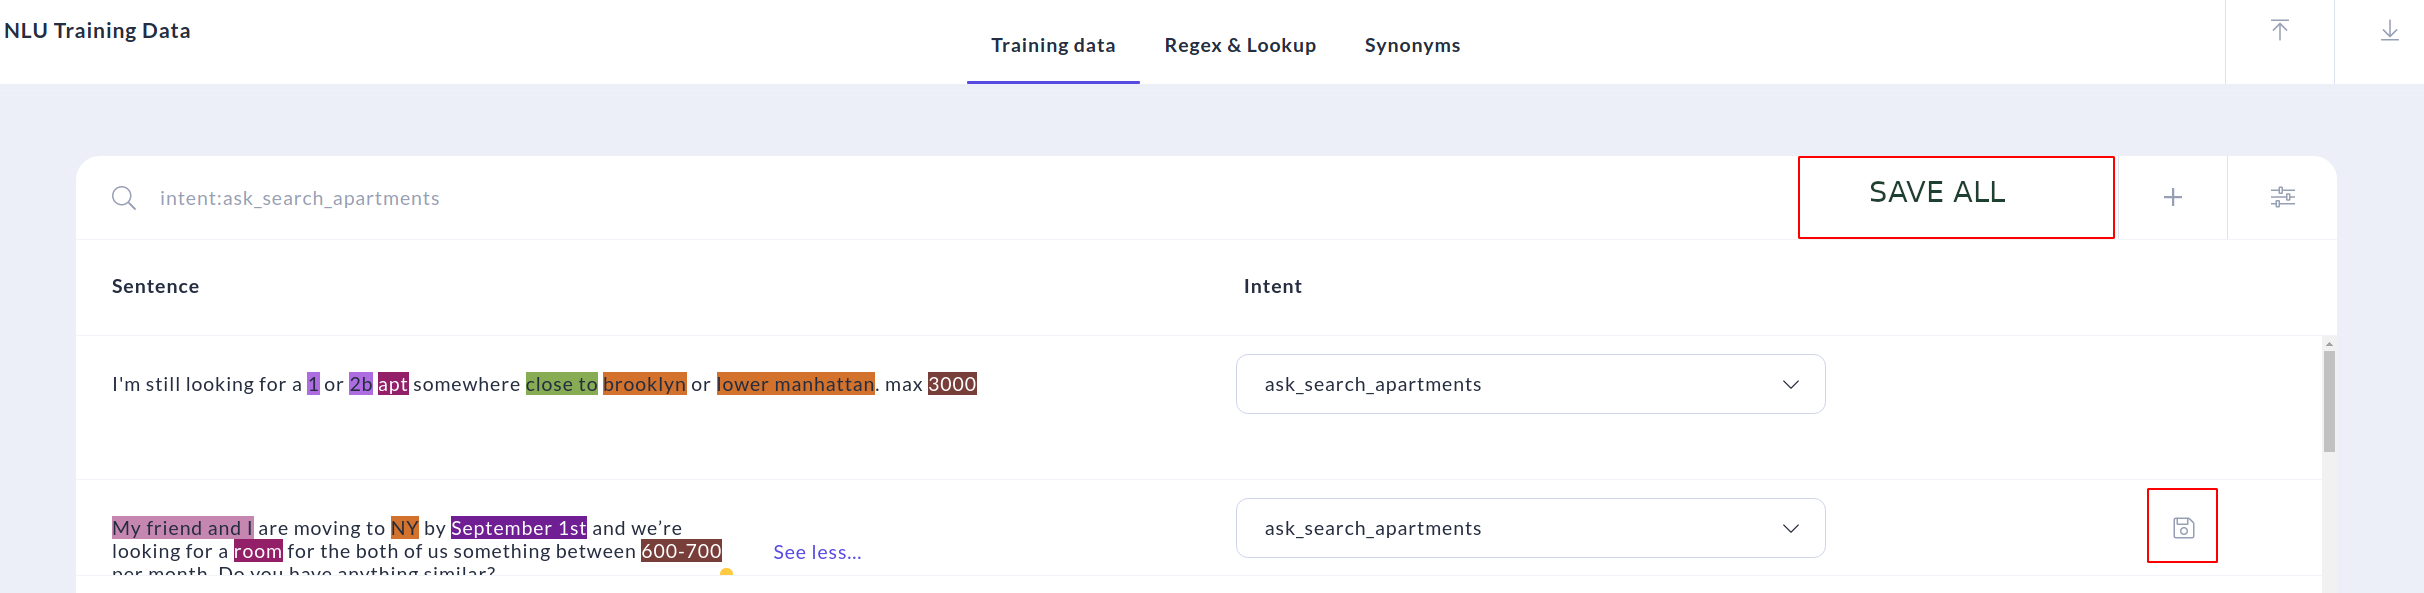The height and width of the screenshot is (593, 2424).
Task: Save the 'My friend and I' sentence via floppy icon
Action: point(2182,526)
